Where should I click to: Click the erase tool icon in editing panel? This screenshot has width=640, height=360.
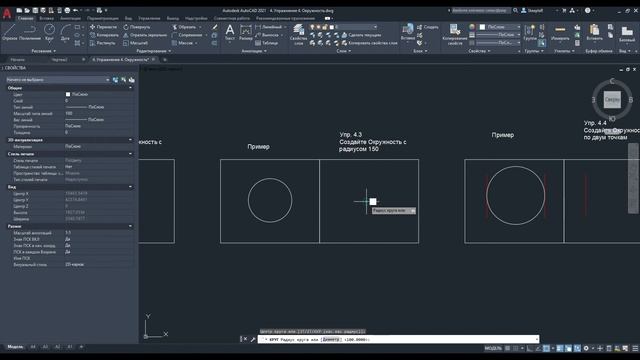(x=215, y=27)
